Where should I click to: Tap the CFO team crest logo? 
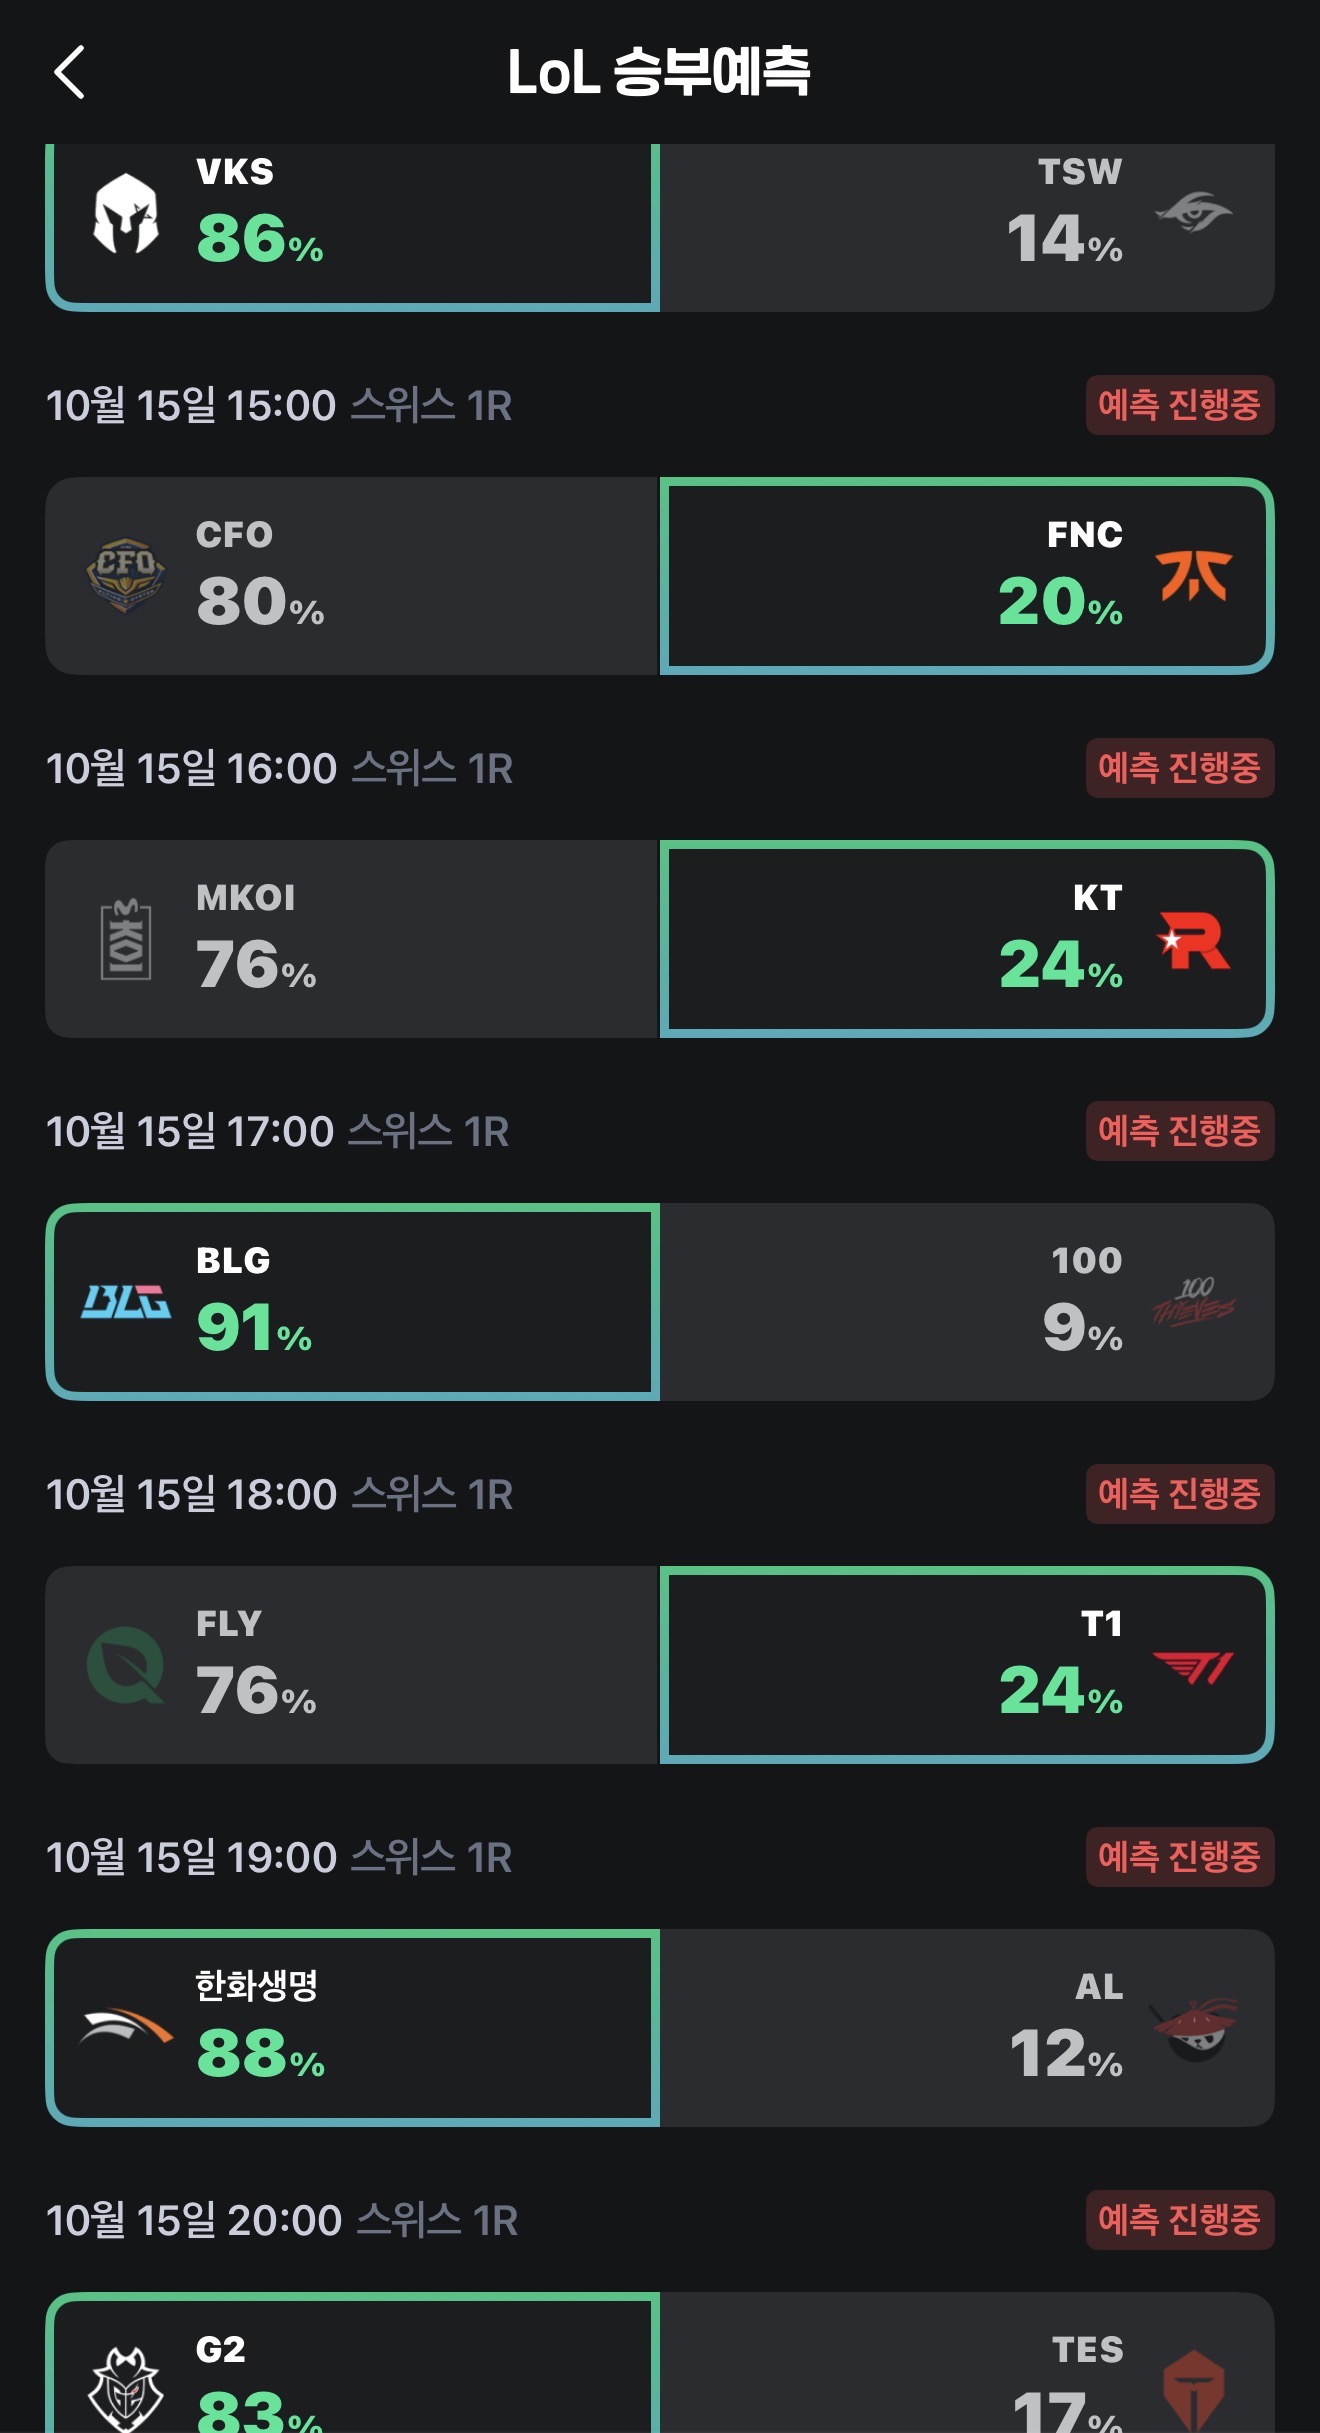click(126, 575)
